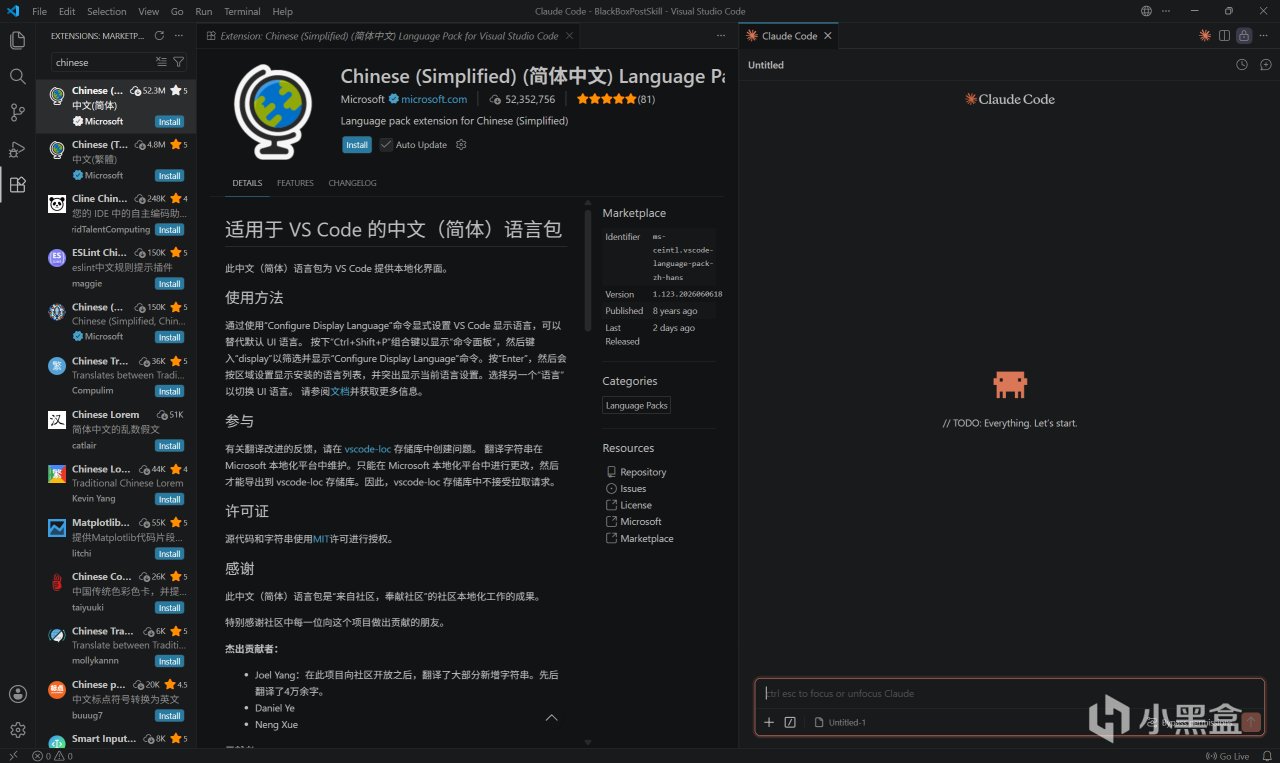1280x763 pixels.
Task: Open License resource link
Action: point(636,505)
